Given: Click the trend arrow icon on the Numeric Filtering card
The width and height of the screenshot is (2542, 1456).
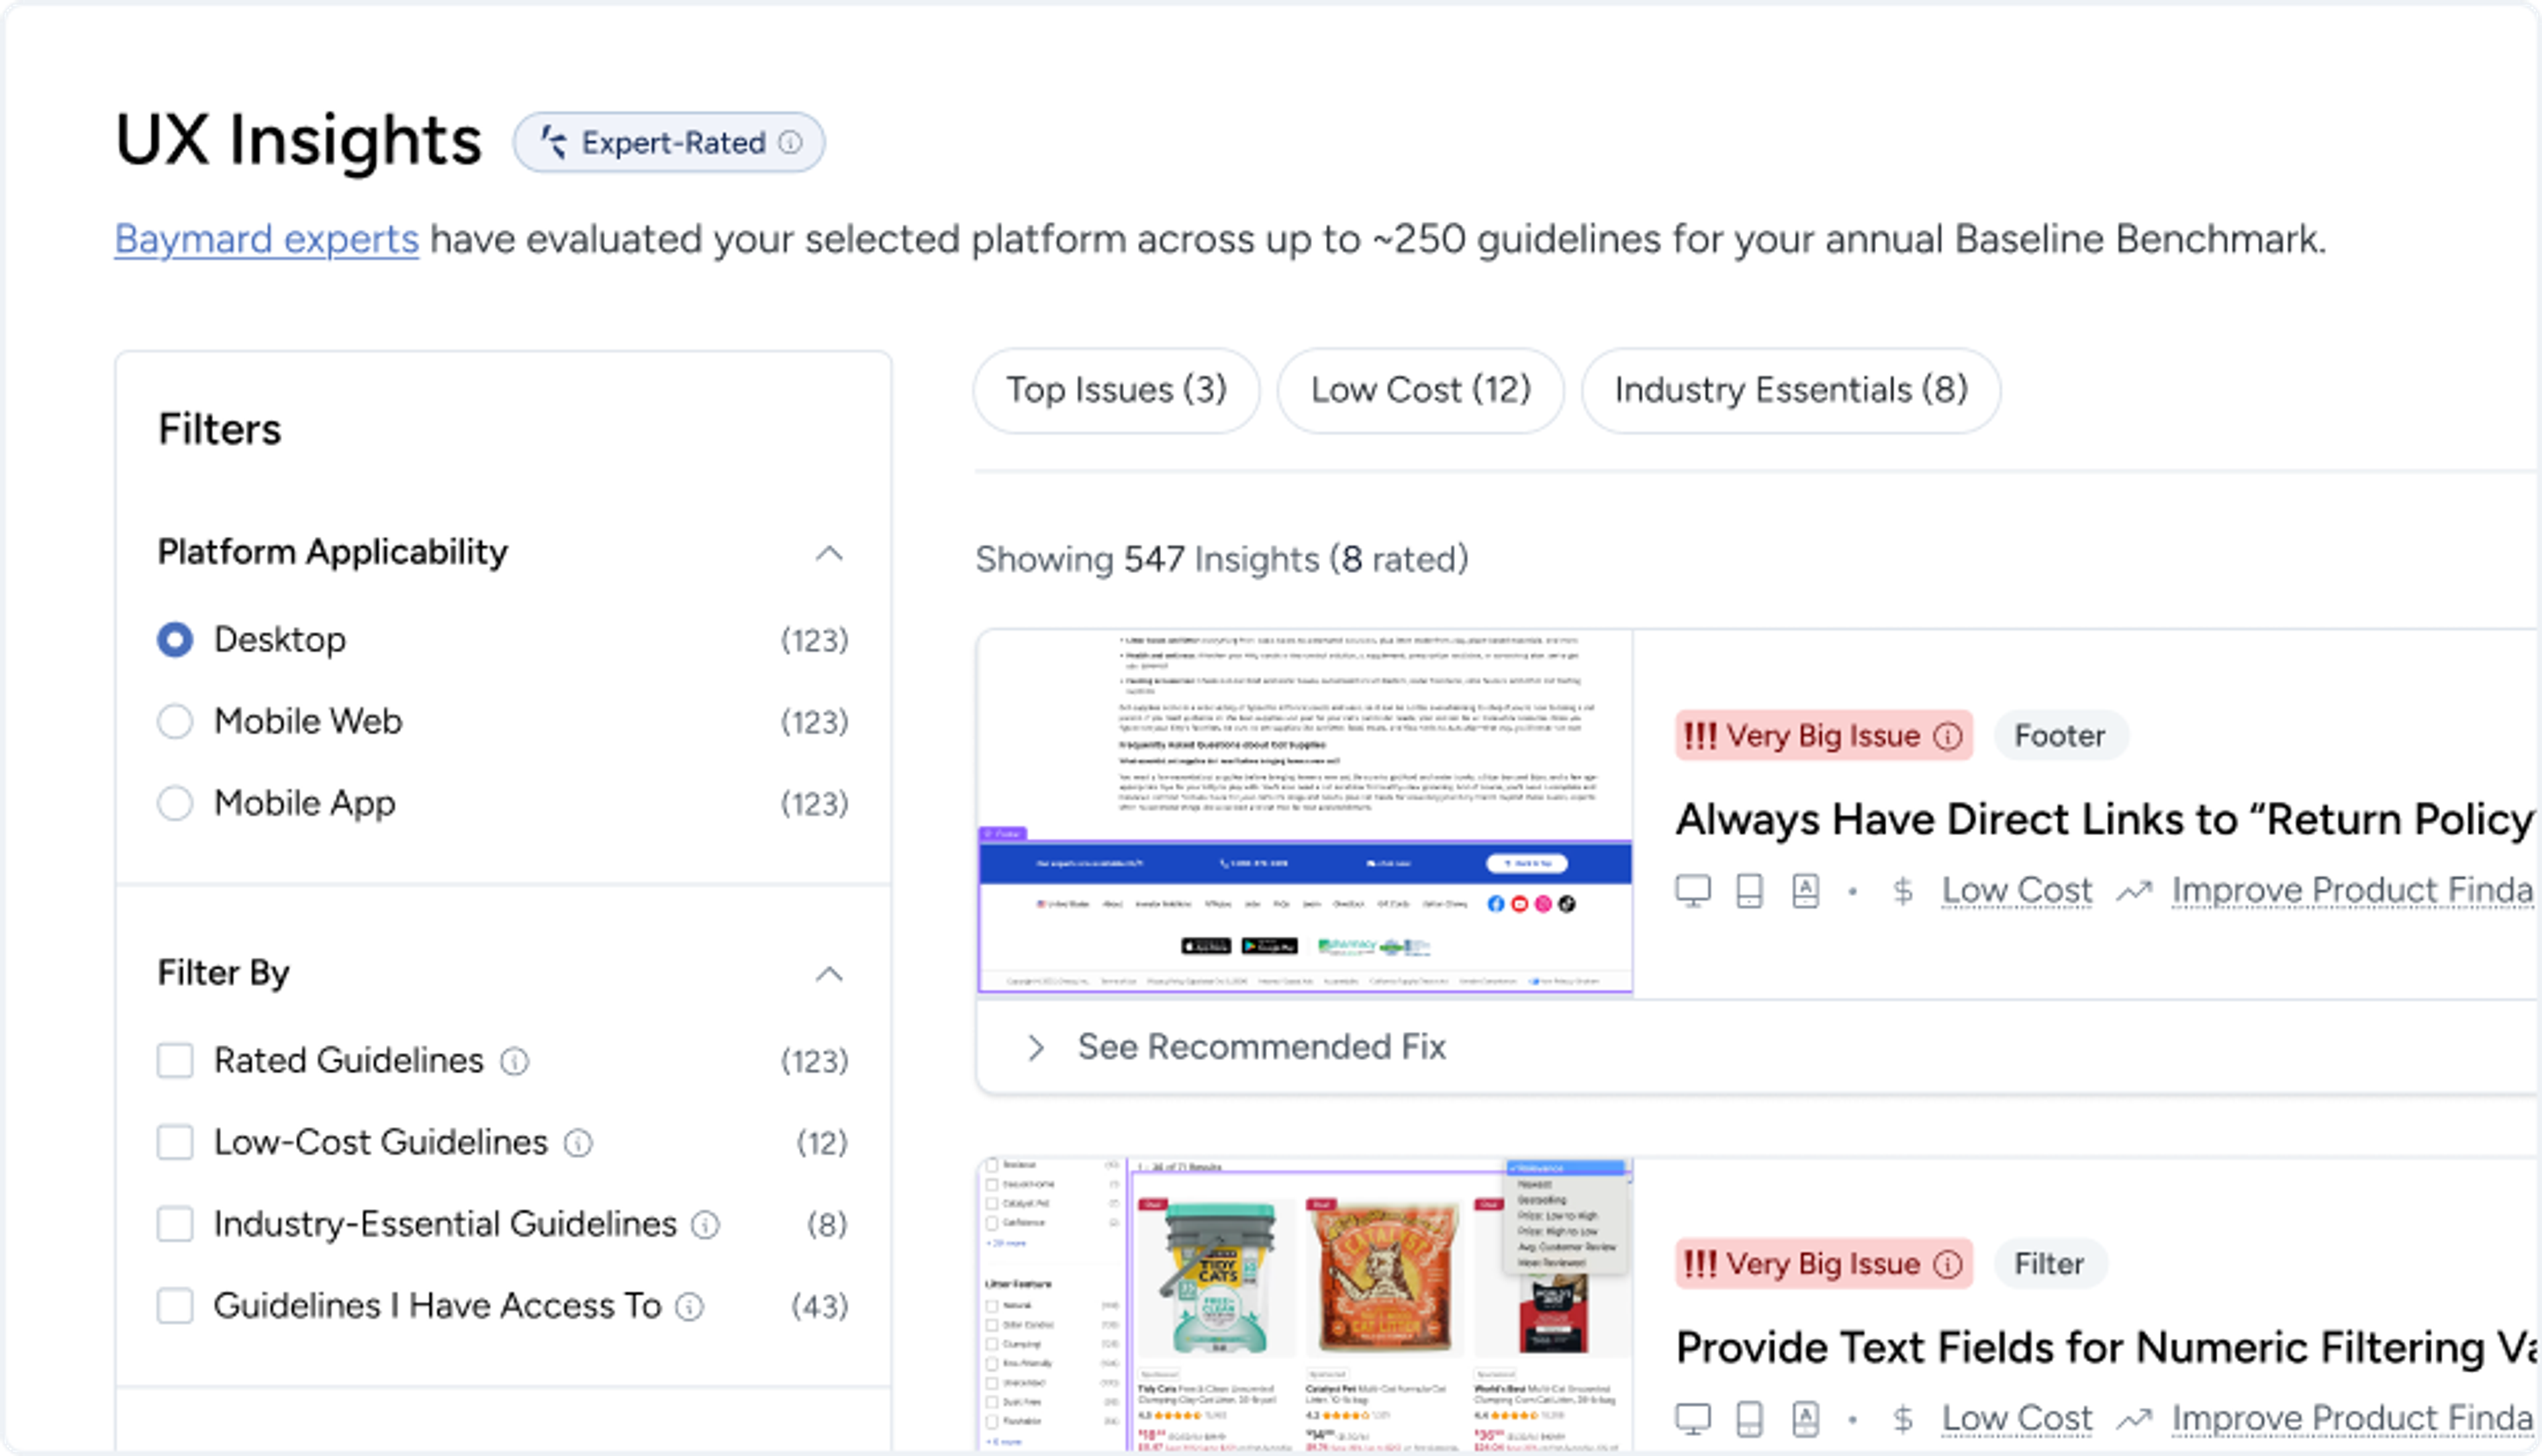Looking at the screenshot, I should [2134, 1419].
